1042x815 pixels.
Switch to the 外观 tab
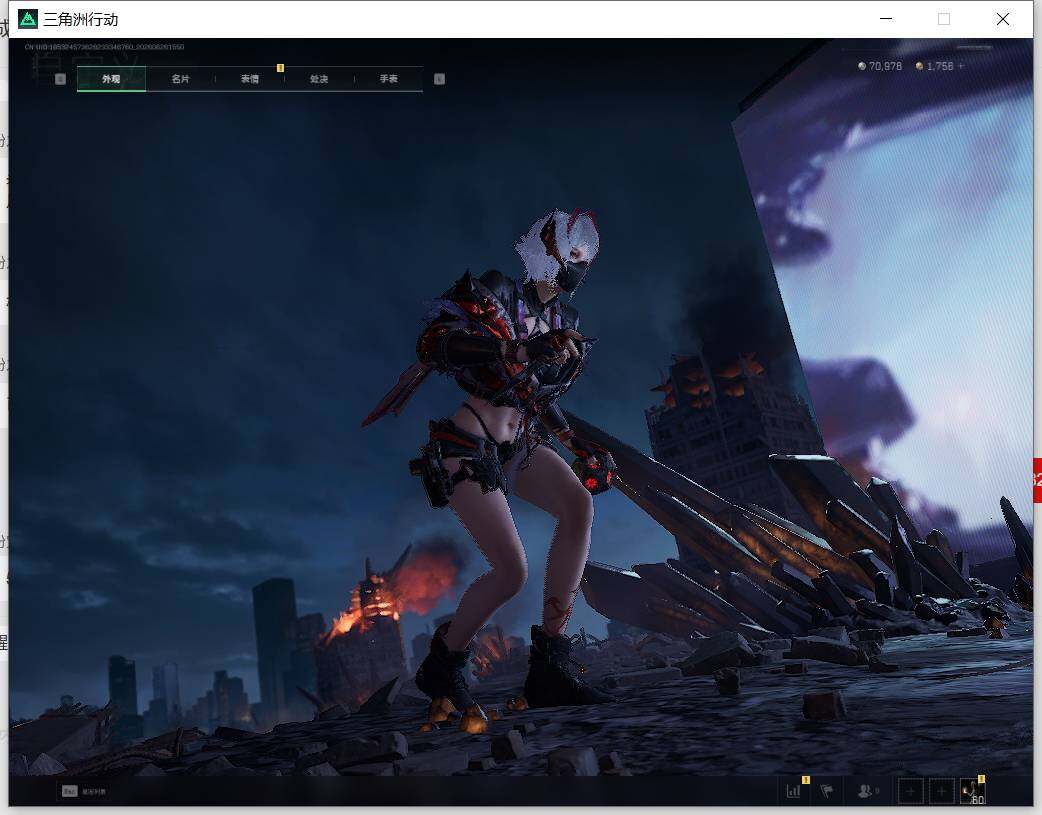pyautogui.click(x=111, y=79)
